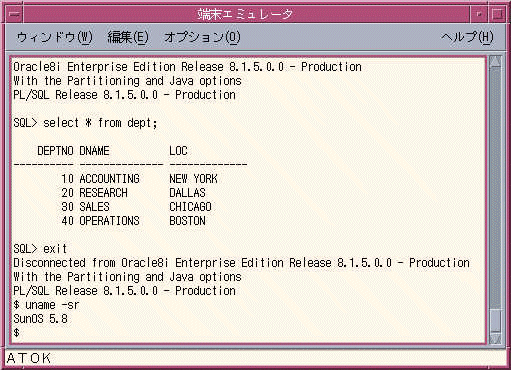Click the NEW YORK location value
This screenshot has width=511, height=370.
(193, 179)
